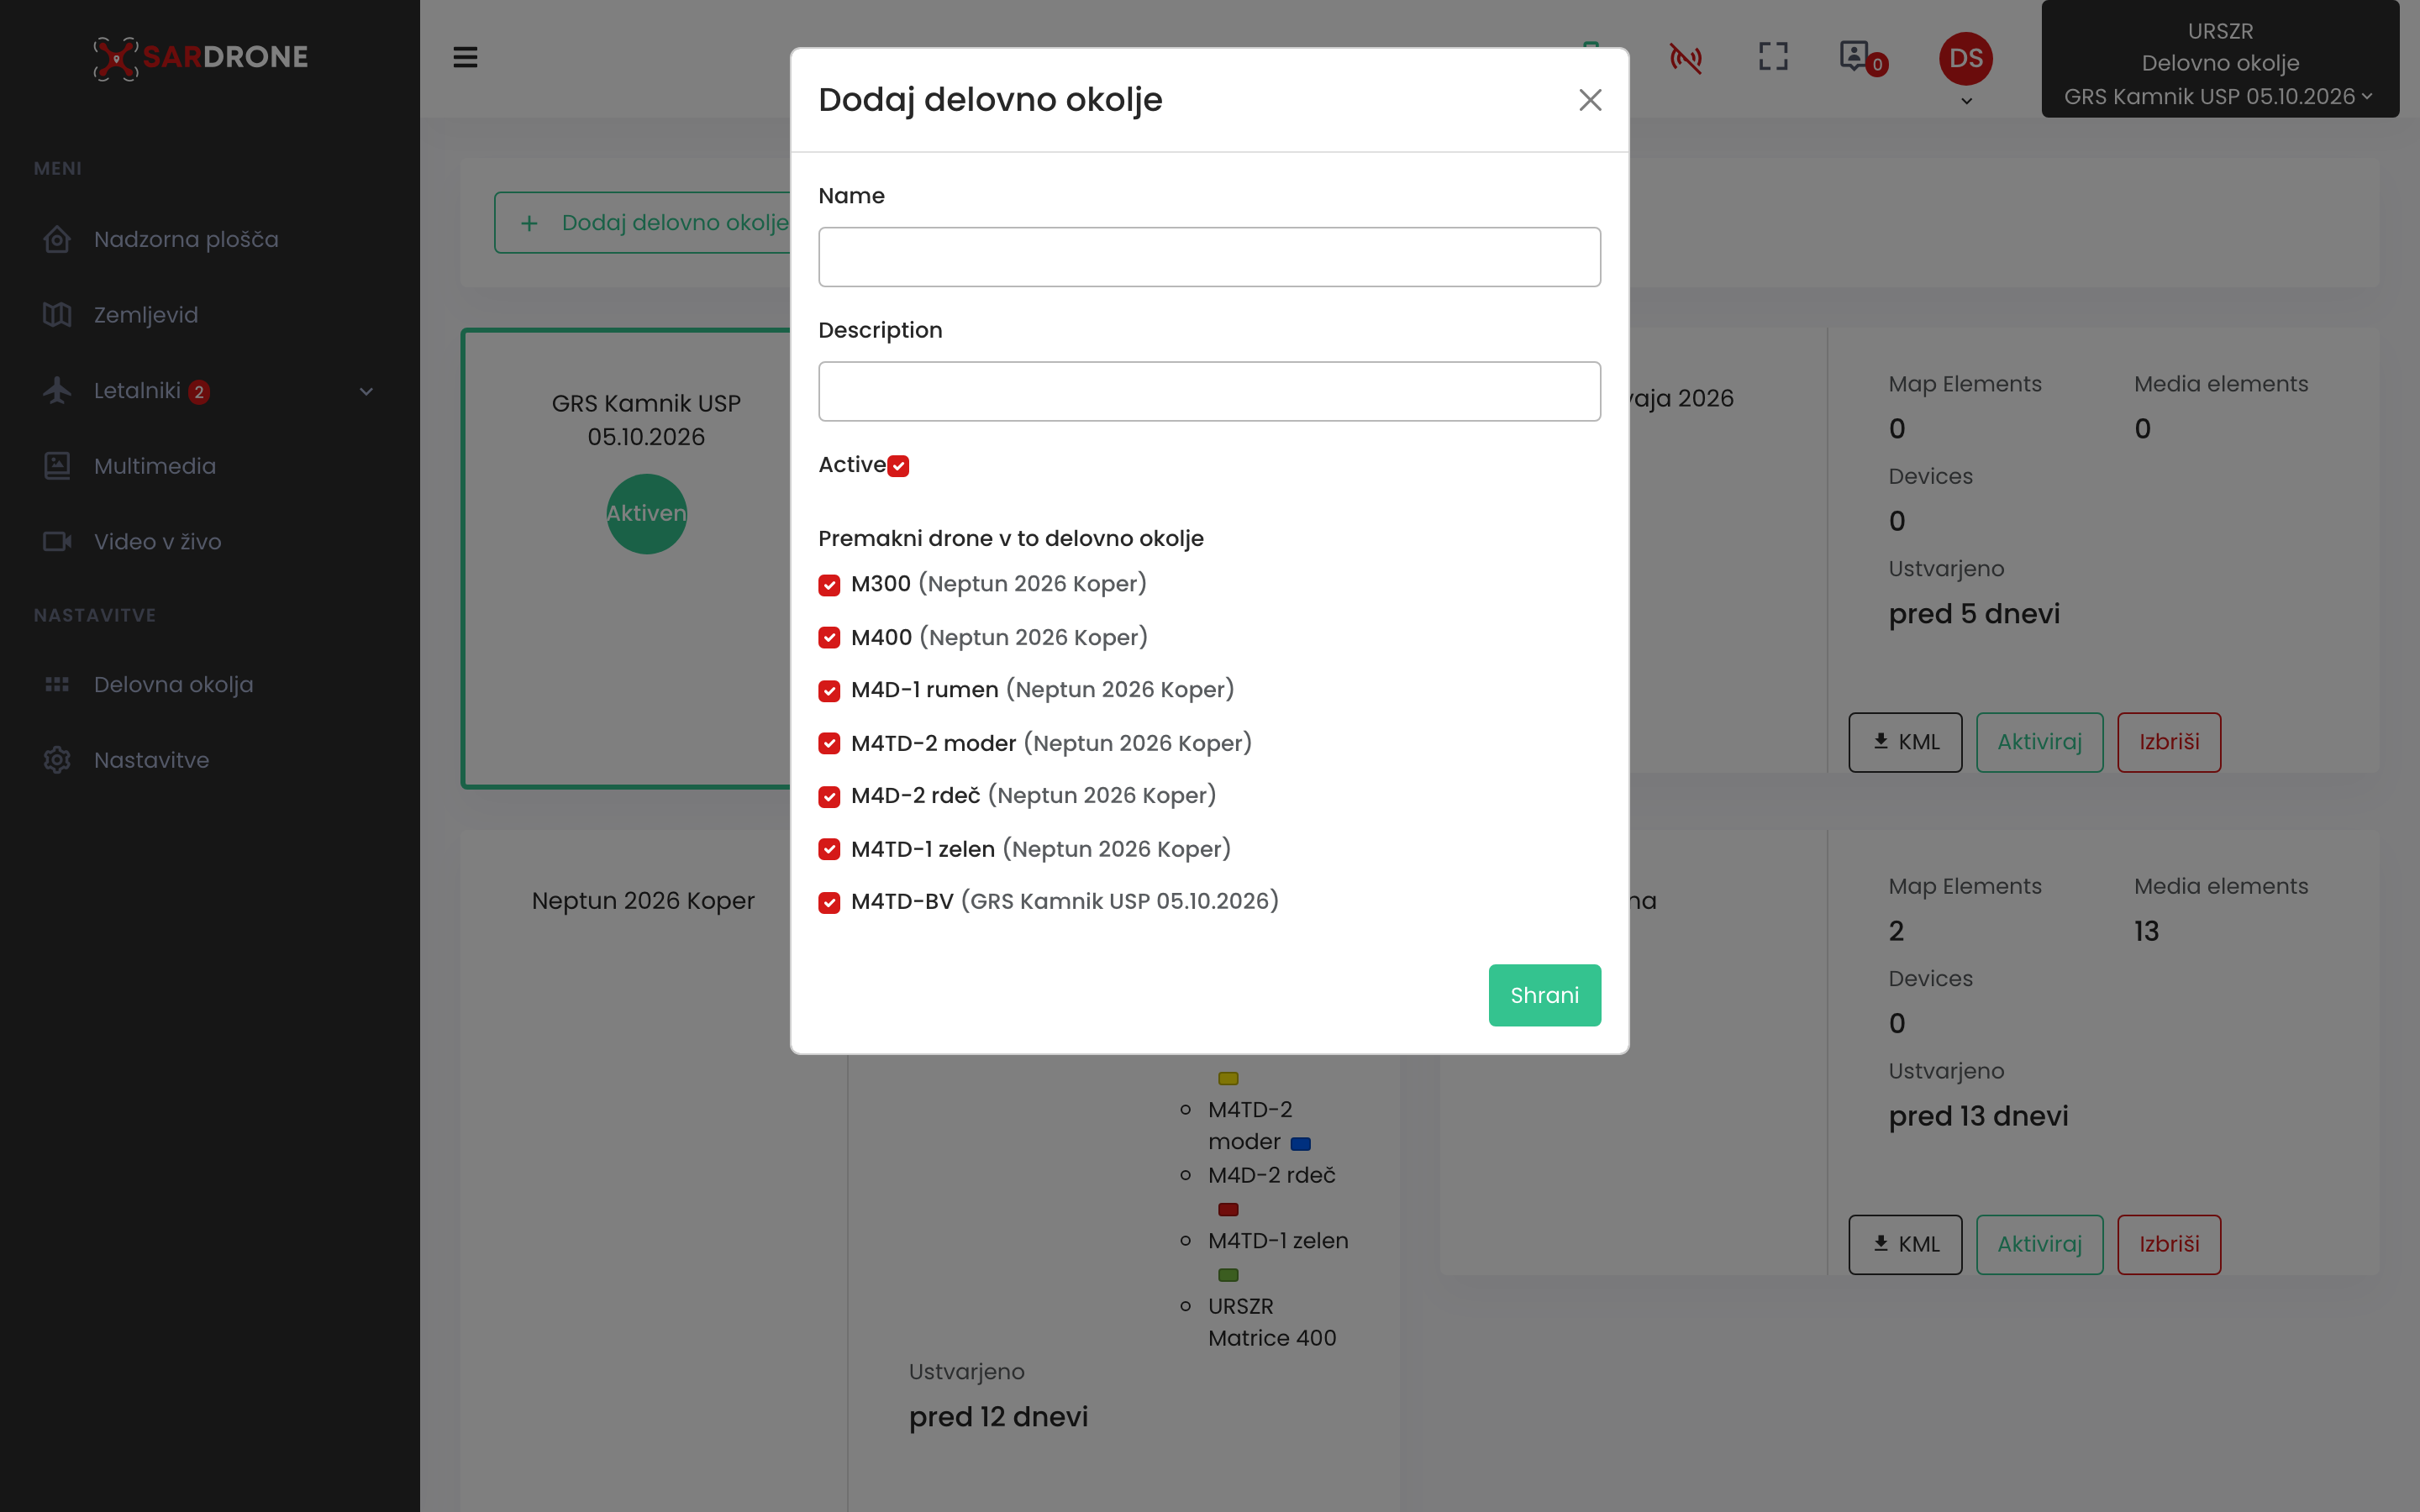
Task: Click Aktiviraj for the pred 5 dnevi workspace
Action: (x=2039, y=742)
